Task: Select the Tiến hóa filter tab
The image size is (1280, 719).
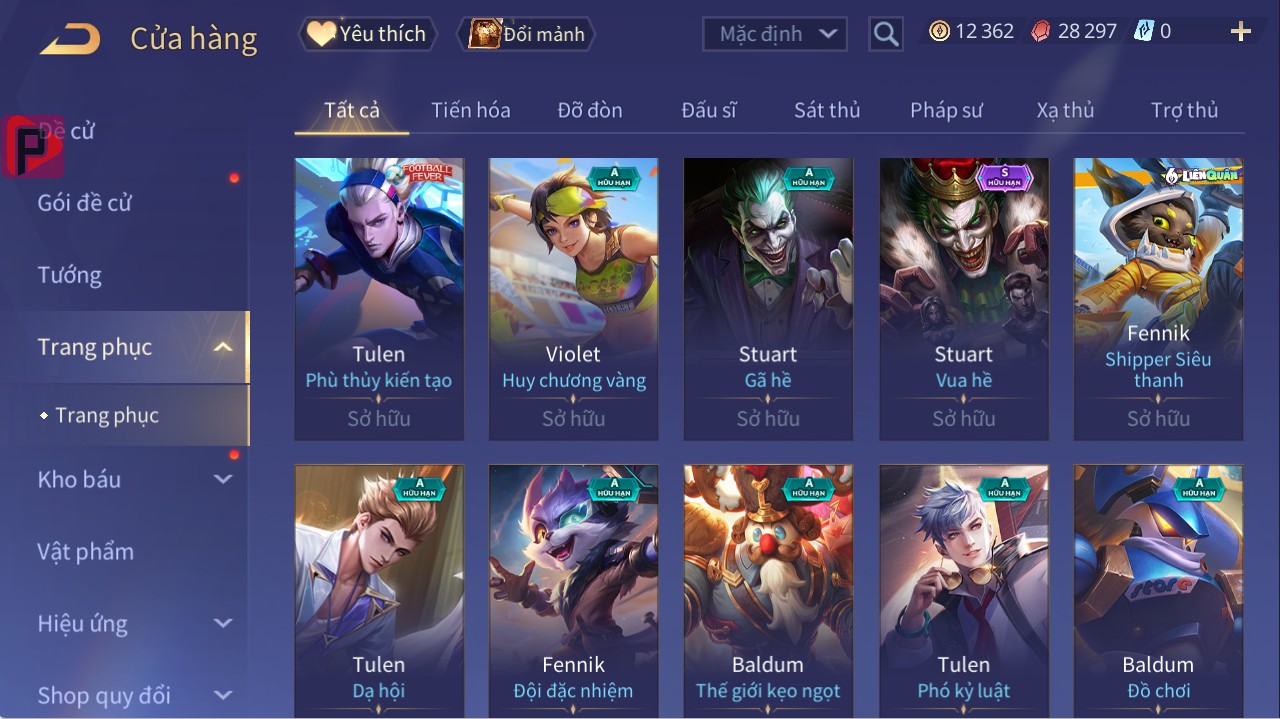Action: 471,110
